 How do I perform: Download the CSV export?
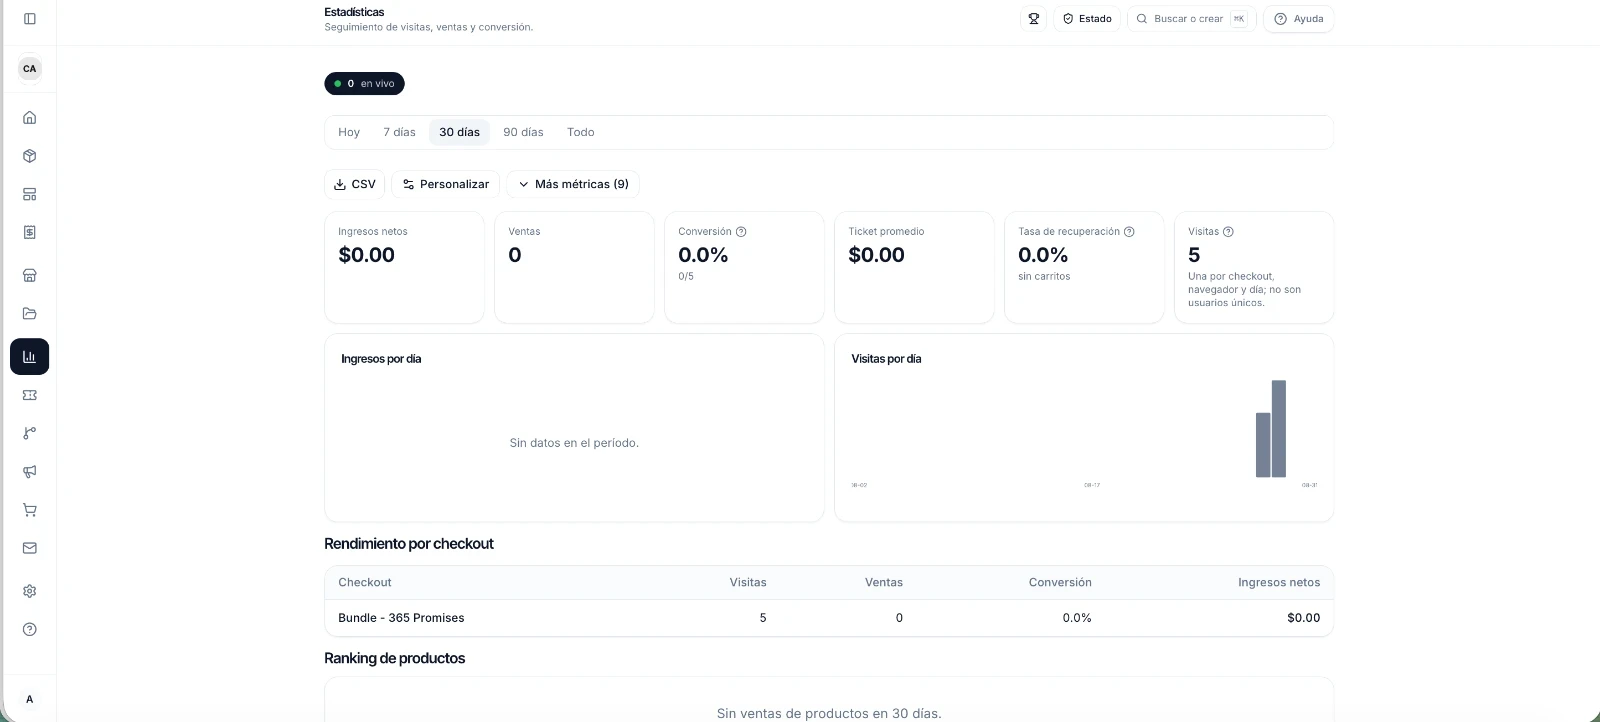click(355, 184)
